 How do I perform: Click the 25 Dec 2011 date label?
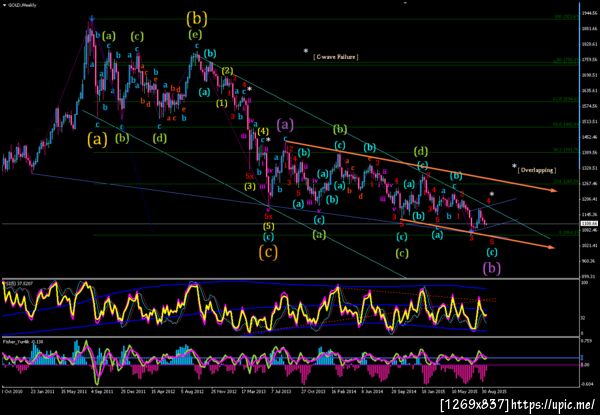[133, 391]
